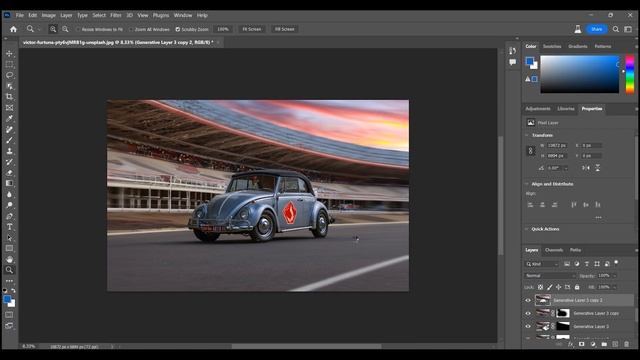640x360 pixels.
Task: Hide Generative Layer 3 copy 2
Action: pyautogui.click(x=528, y=300)
